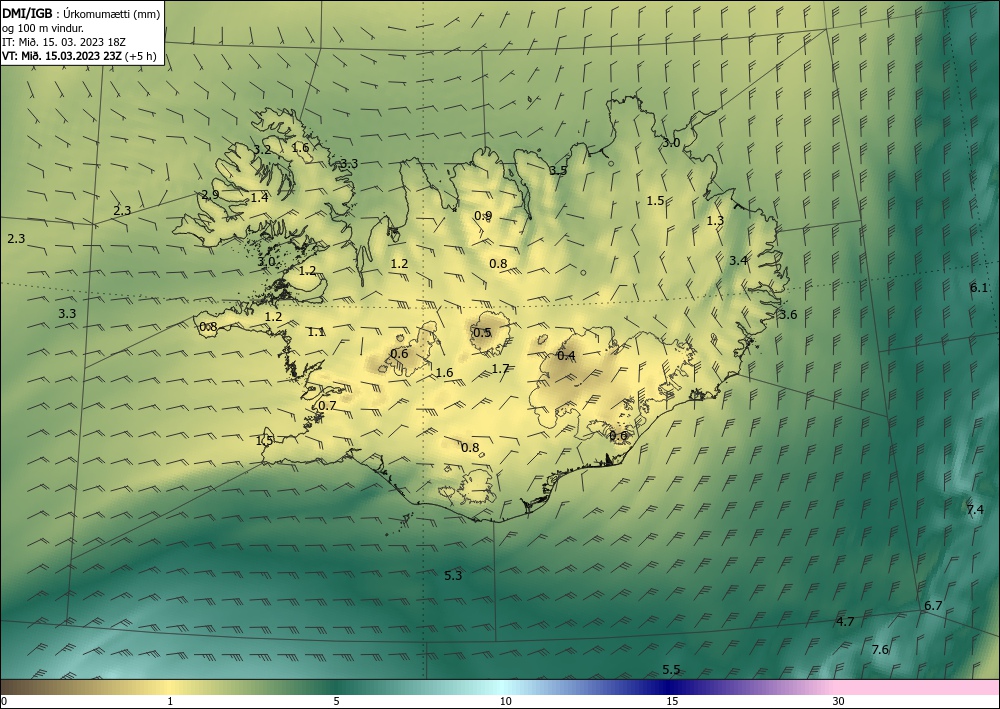This screenshot has height=709, width=1000.
Task: Click the 1.1 mm-scale tick label 1
Action: [x=170, y=701]
